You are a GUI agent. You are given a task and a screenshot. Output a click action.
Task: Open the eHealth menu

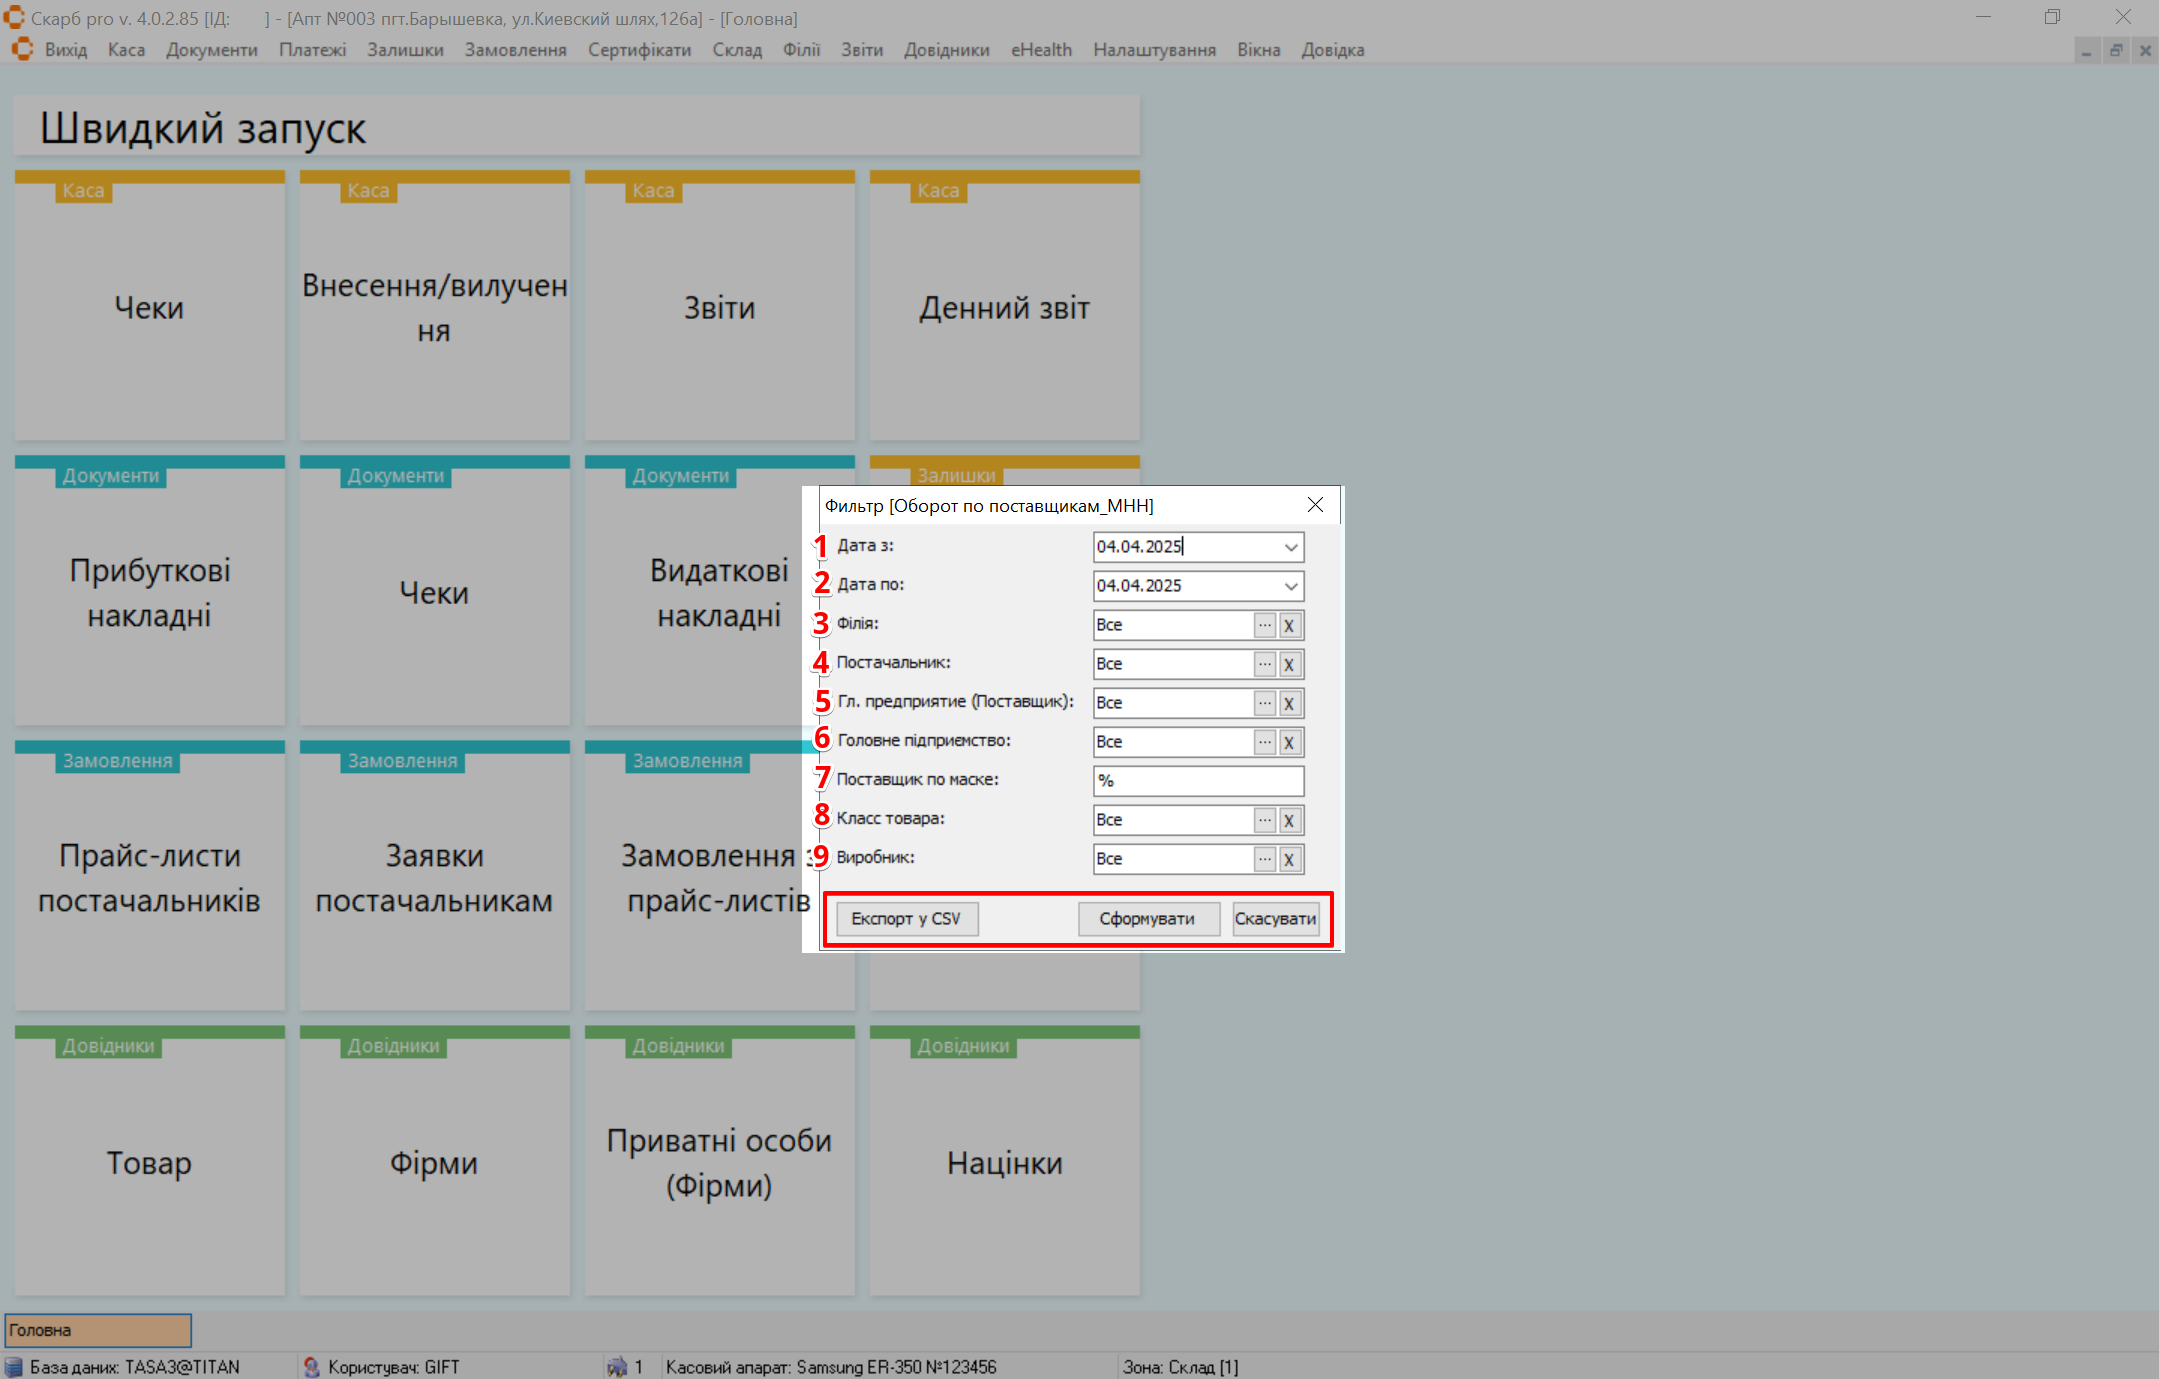[x=1040, y=50]
